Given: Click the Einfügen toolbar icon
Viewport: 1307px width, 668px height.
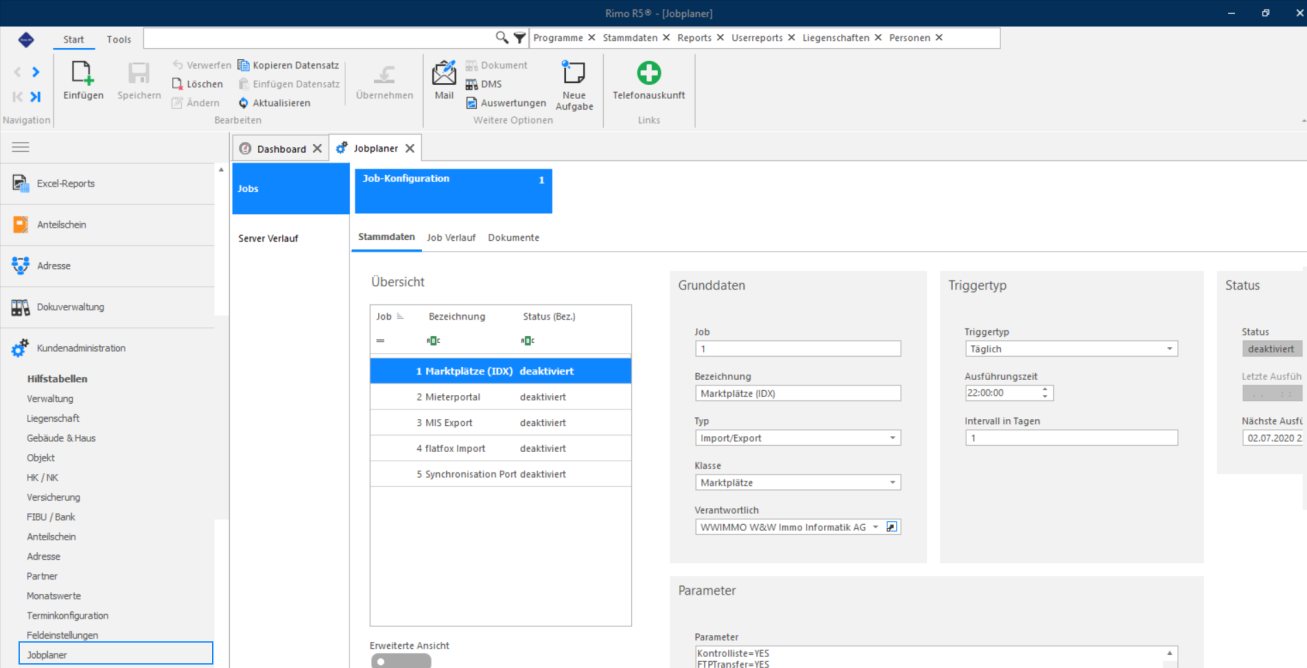Looking at the screenshot, I should point(83,73).
